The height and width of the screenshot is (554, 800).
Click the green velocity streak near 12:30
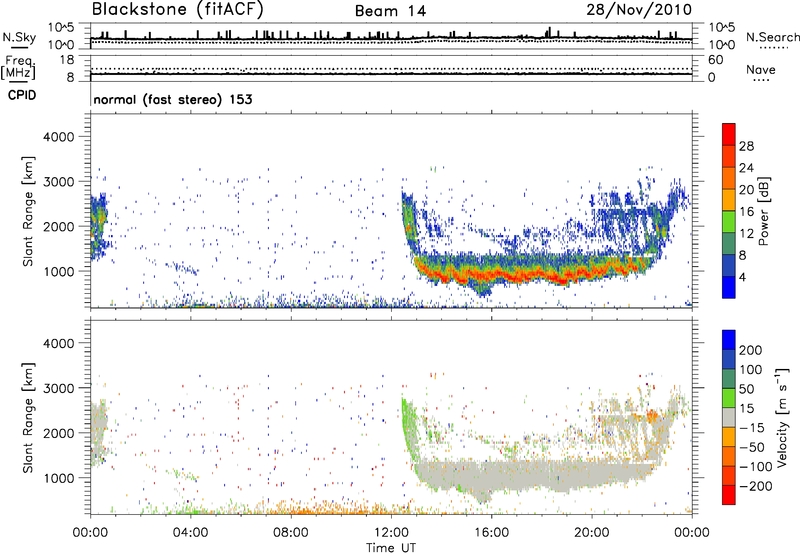pos(410,429)
